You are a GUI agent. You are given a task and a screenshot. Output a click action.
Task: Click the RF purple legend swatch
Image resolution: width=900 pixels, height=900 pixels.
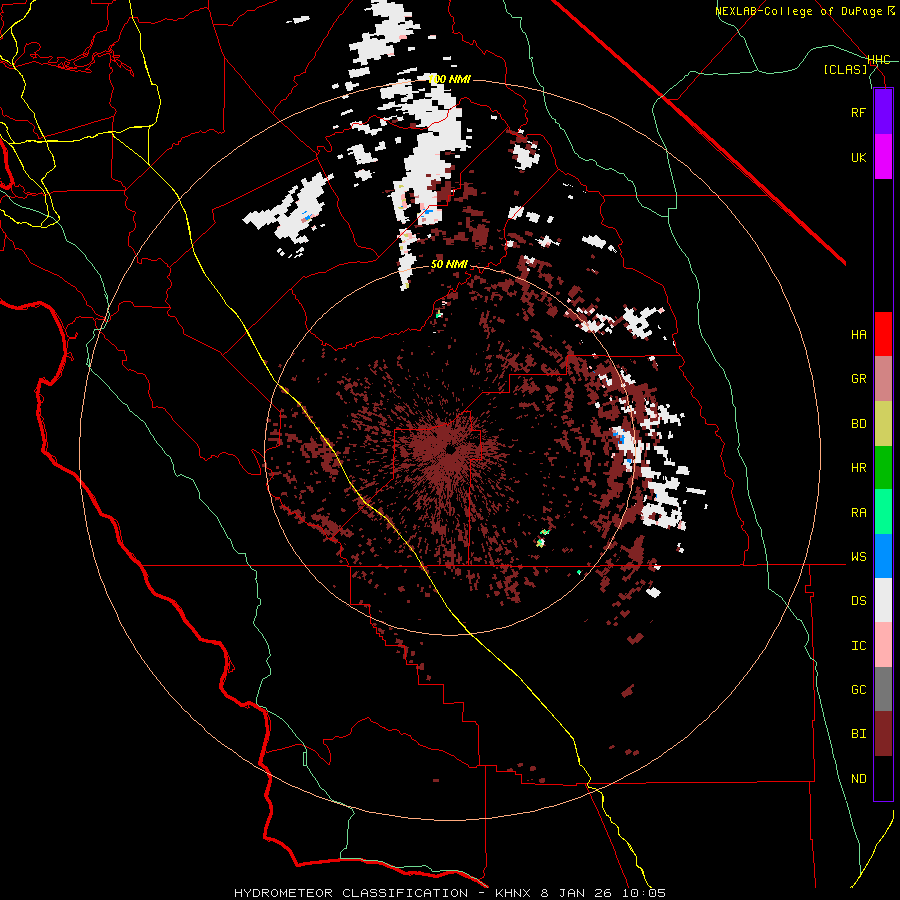(x=883, y=112)
